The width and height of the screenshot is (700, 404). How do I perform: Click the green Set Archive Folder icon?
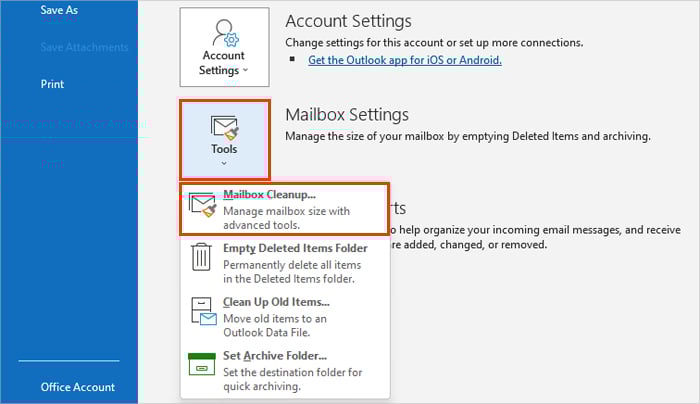203,364
